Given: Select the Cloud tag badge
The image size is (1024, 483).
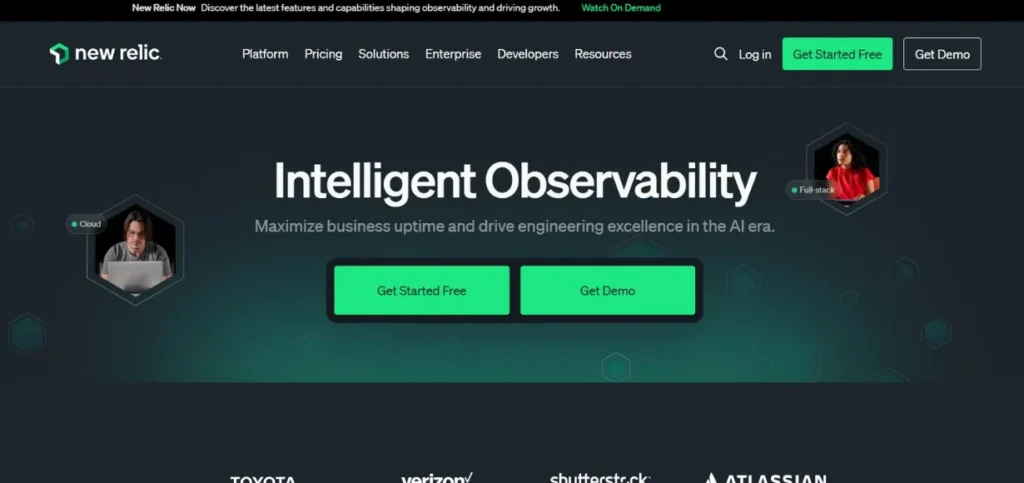Looking at the screenshot, I should [86, 224].
